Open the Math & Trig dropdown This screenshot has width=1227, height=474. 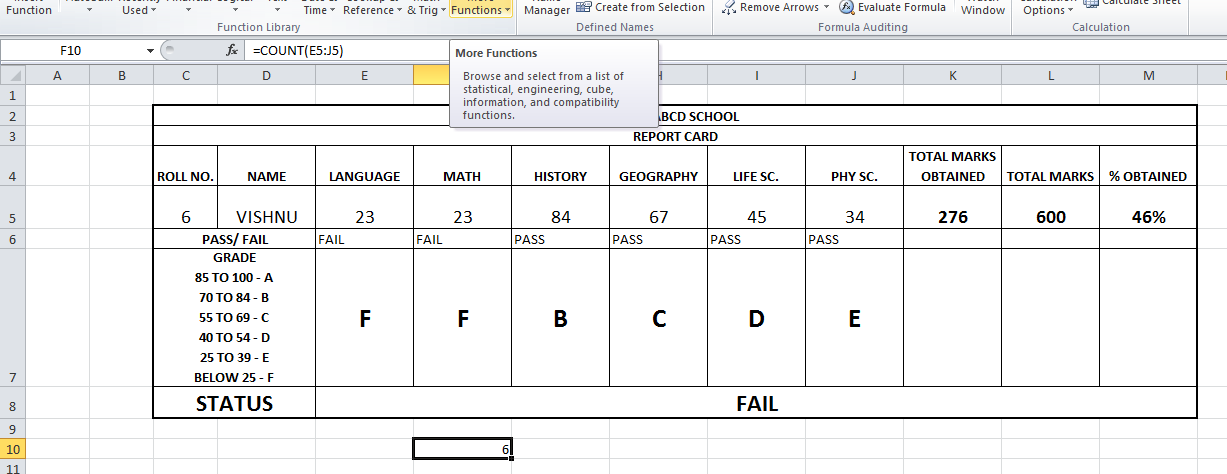point(425,8)
